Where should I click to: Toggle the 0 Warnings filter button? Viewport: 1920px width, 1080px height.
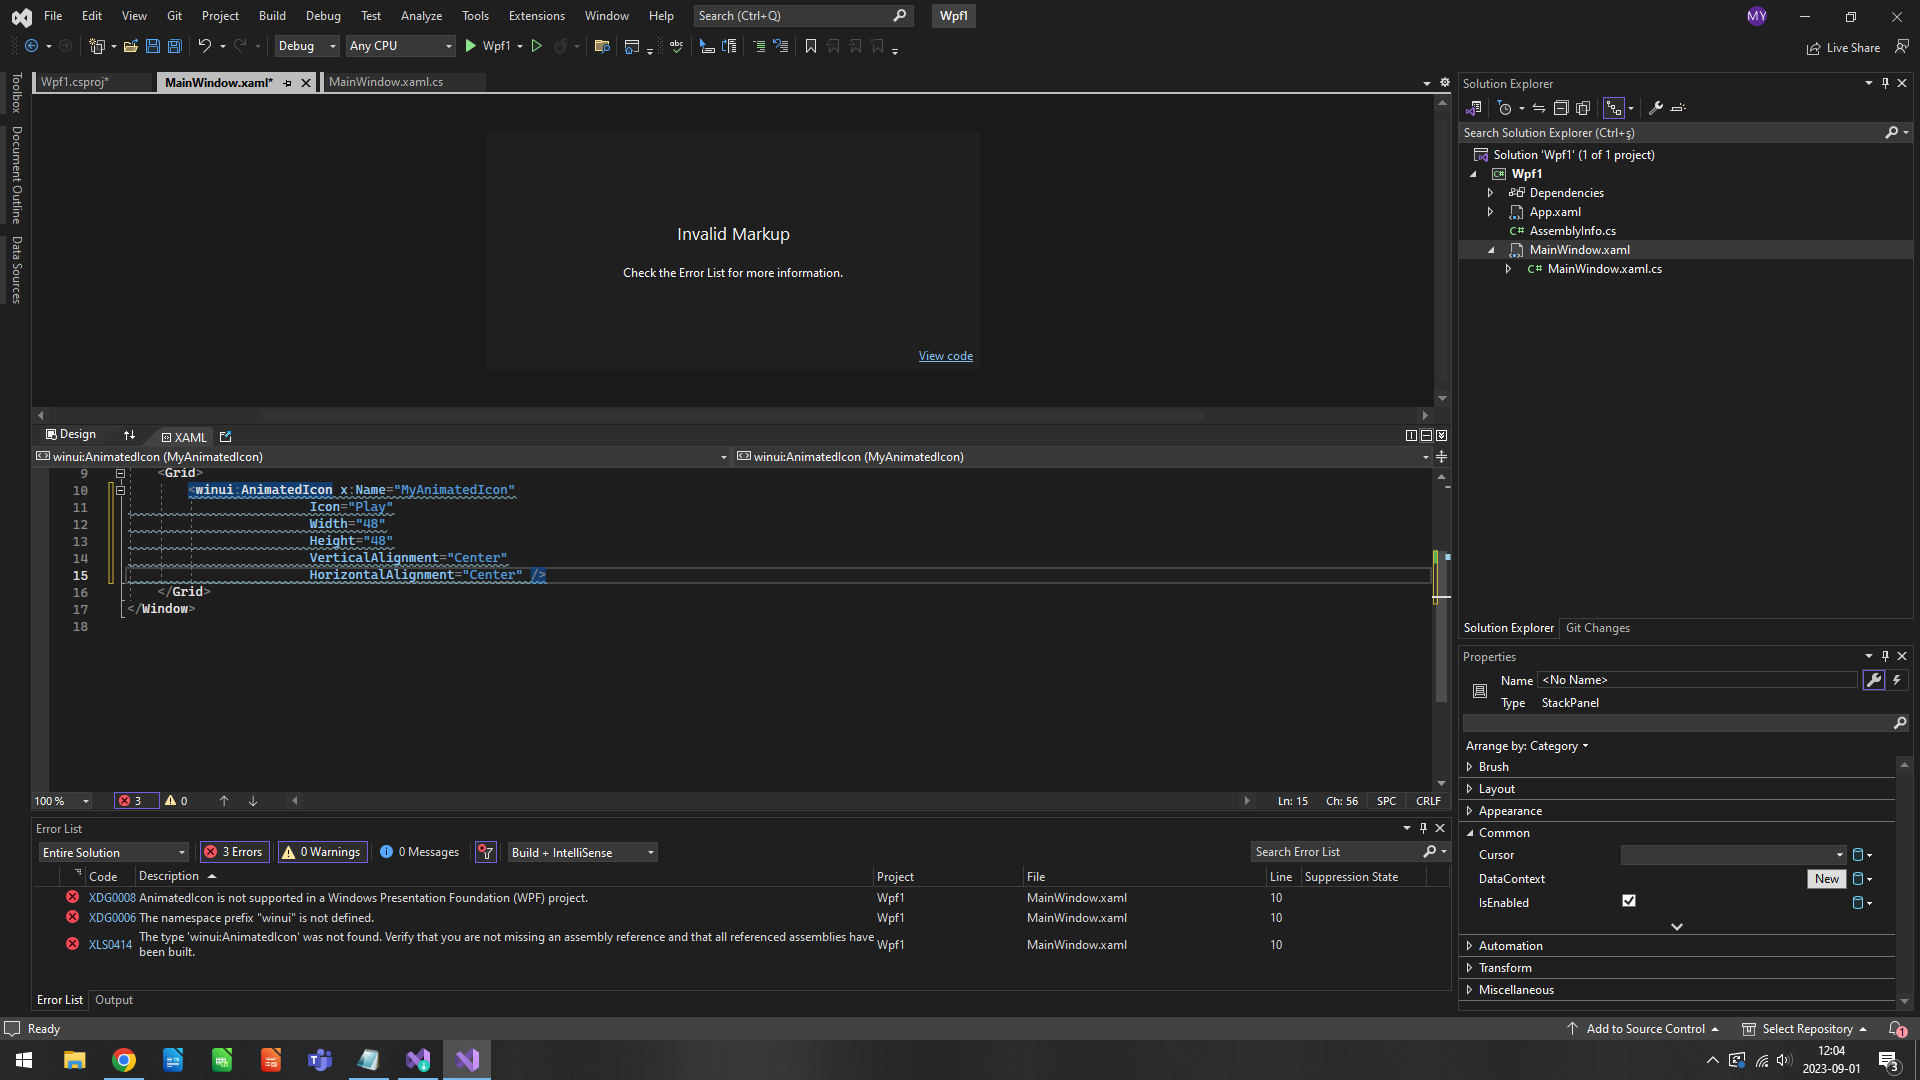(x=322, y=853)
